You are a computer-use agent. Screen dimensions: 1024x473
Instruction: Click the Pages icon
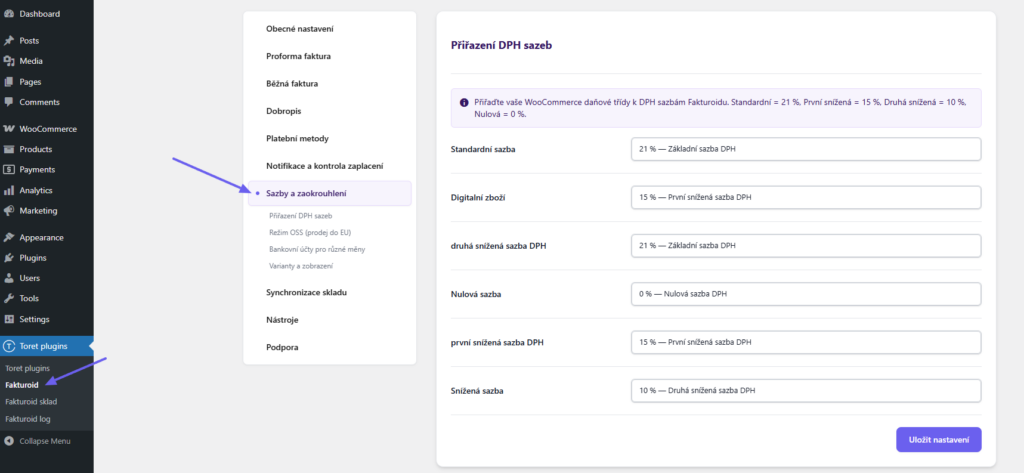(x=9, y=82)
